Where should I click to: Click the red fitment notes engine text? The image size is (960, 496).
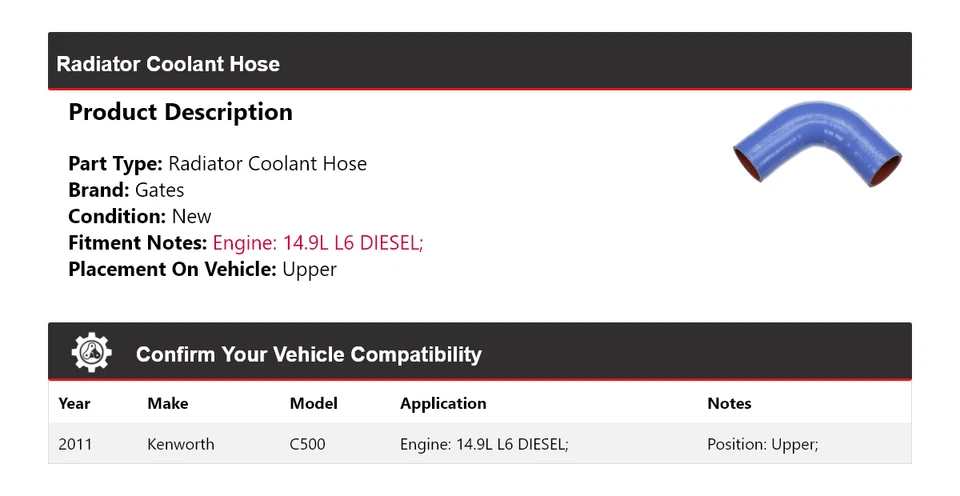pos(318,243)
